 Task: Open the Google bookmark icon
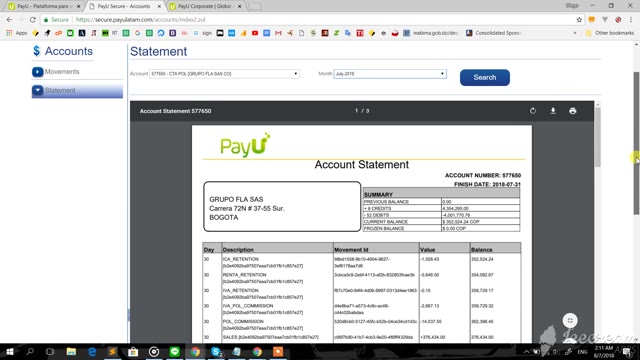[x=138, y=33]
